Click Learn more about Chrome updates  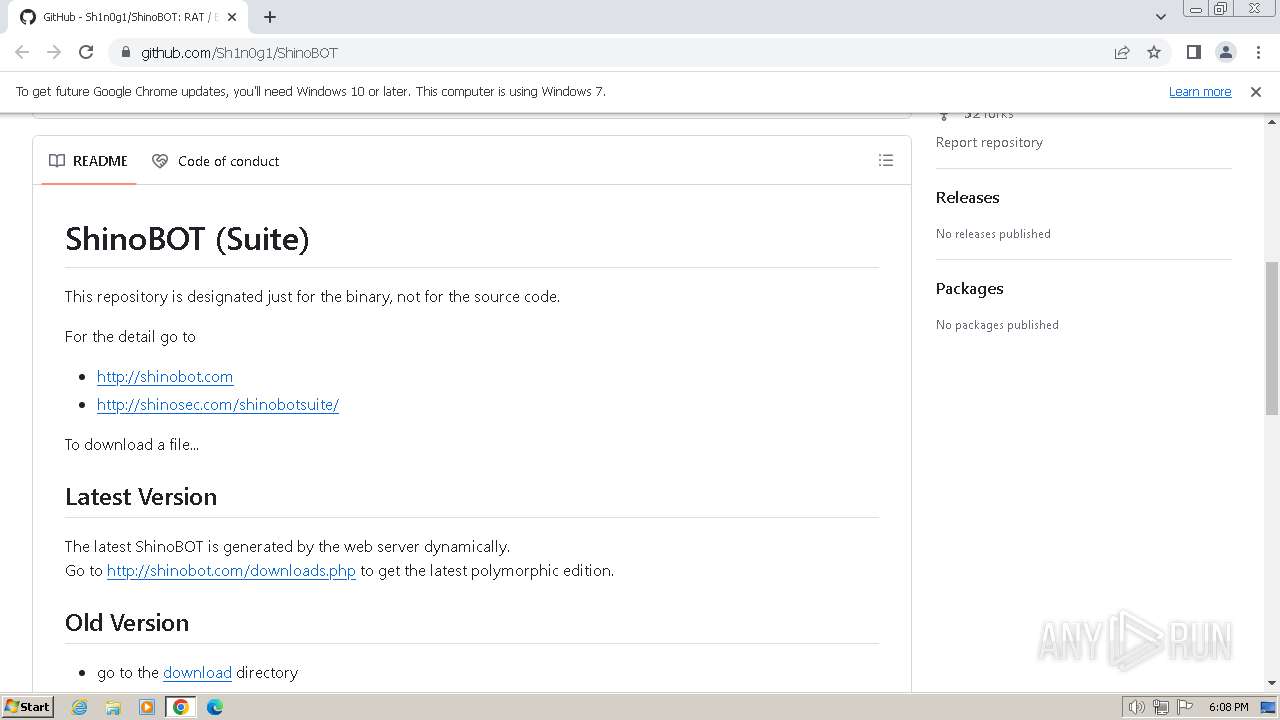click(1199, 91)
